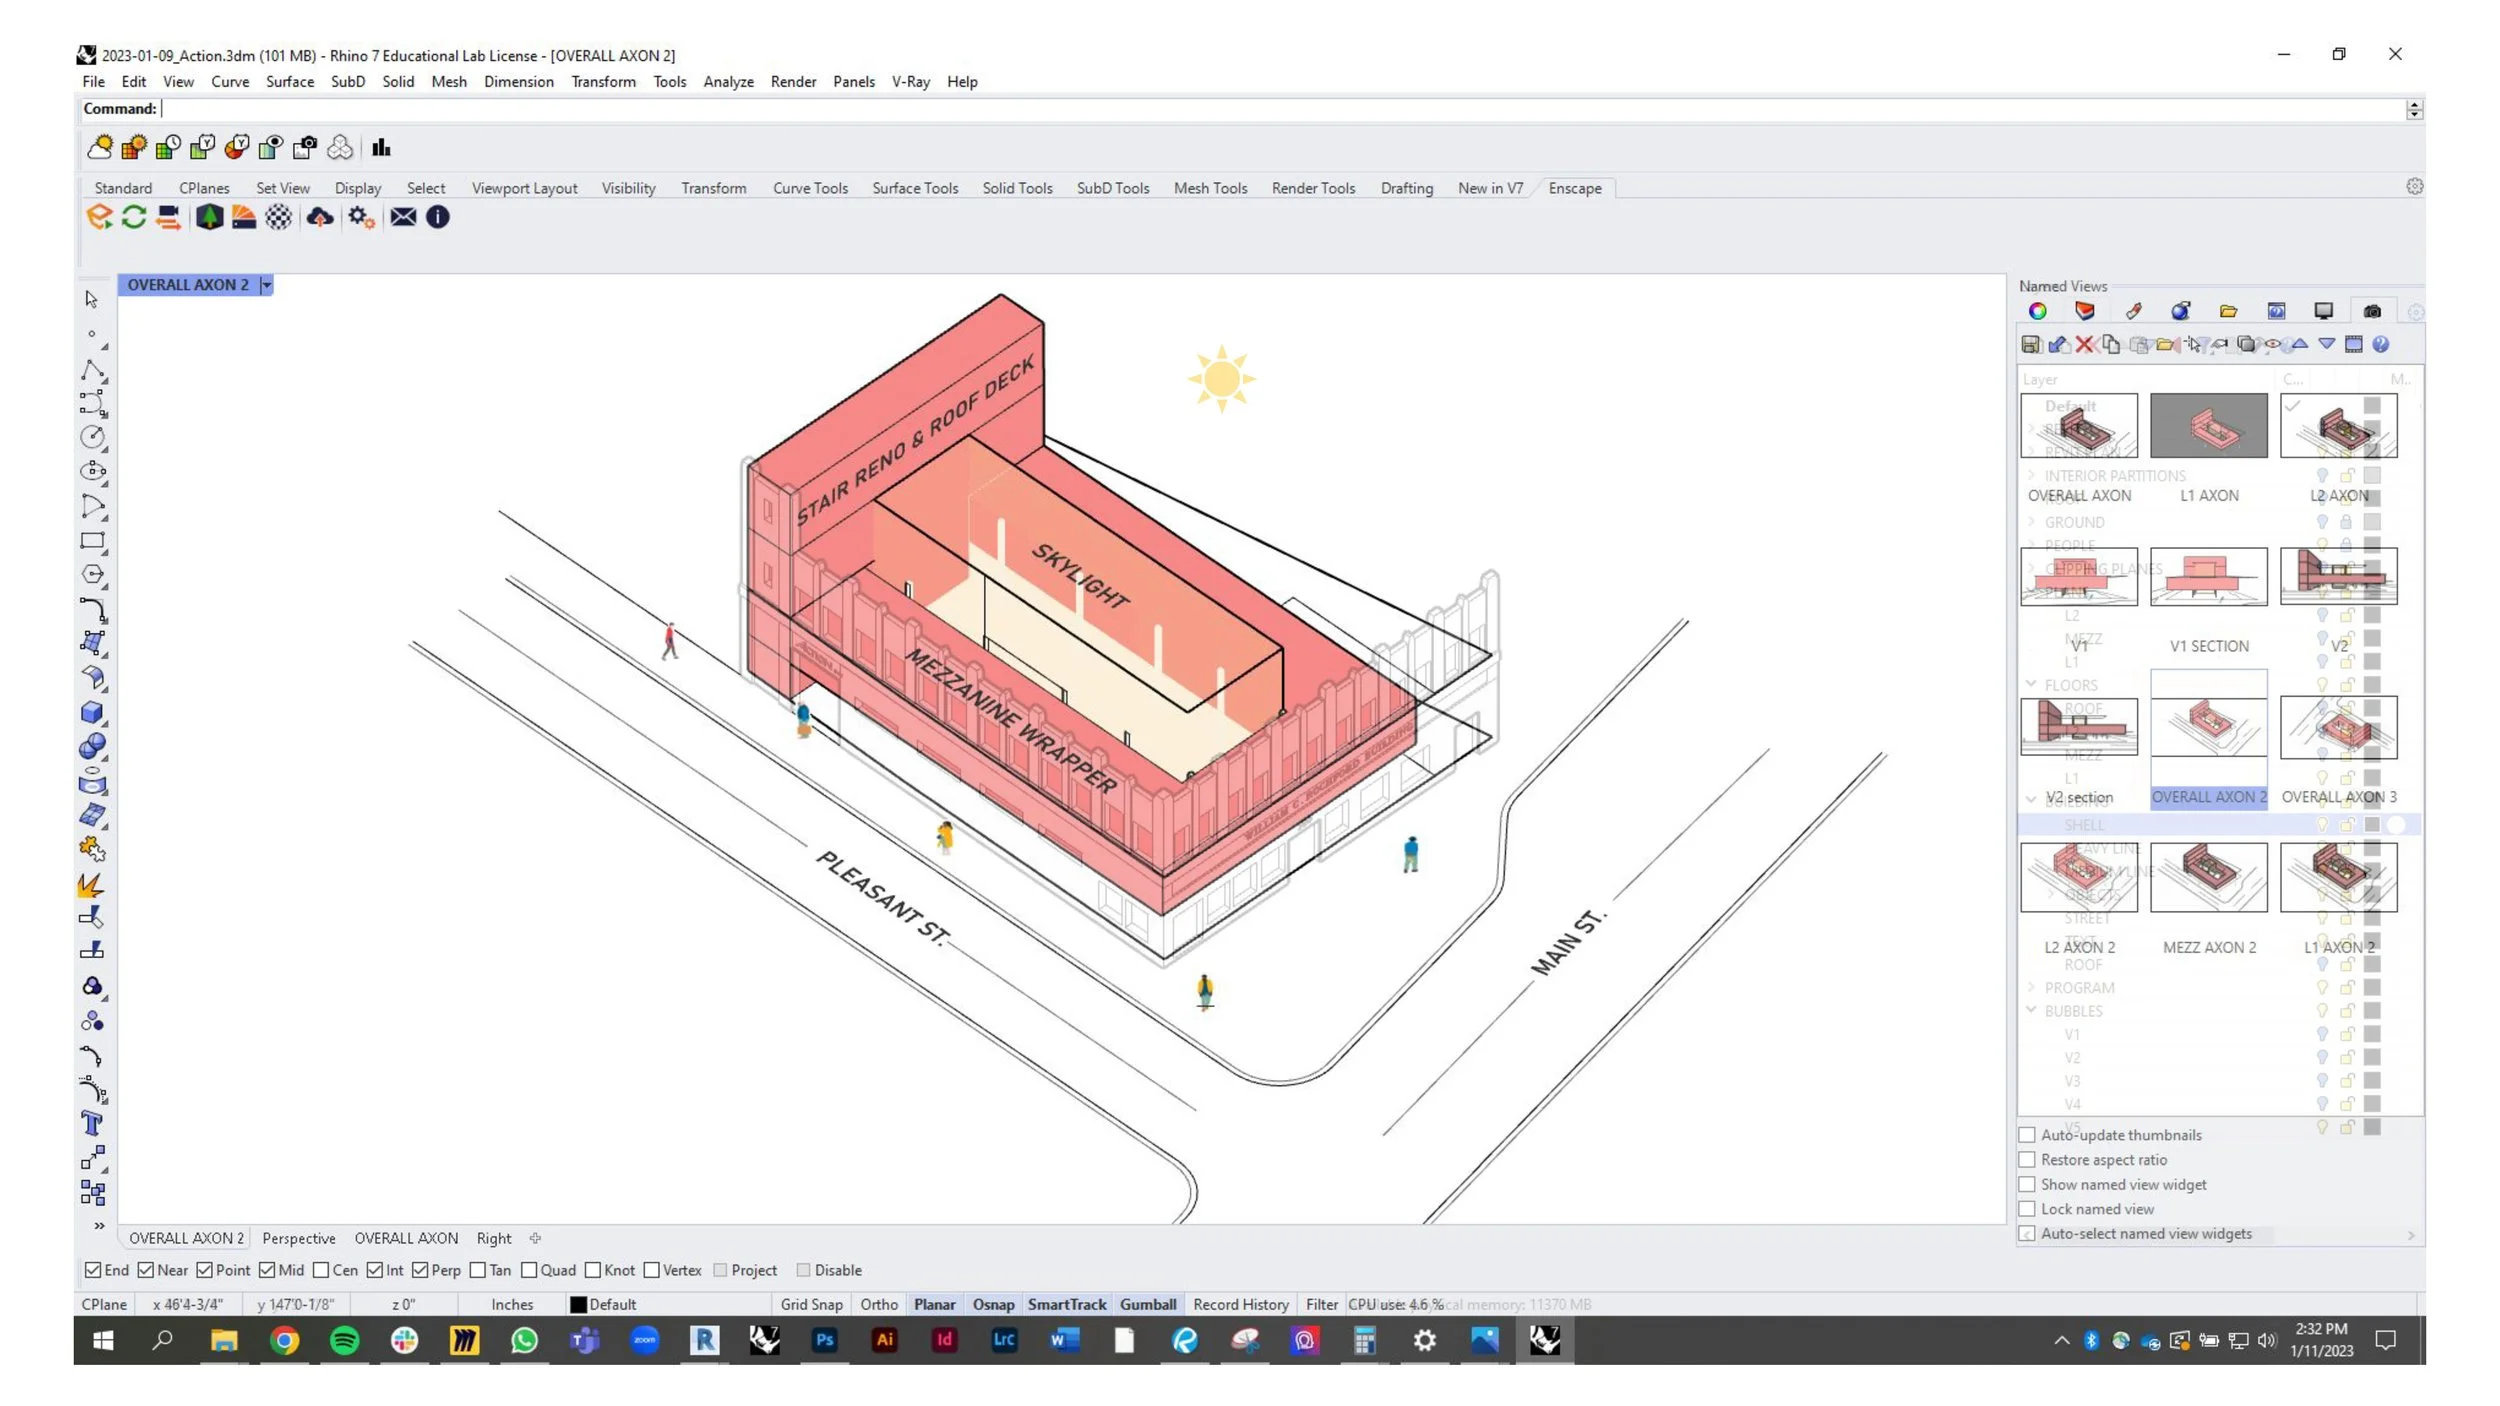The width and height of the screenshot is (2500, 1406).
Task: Open the Materials color wheel panel icon
Action: [2037, 312]
